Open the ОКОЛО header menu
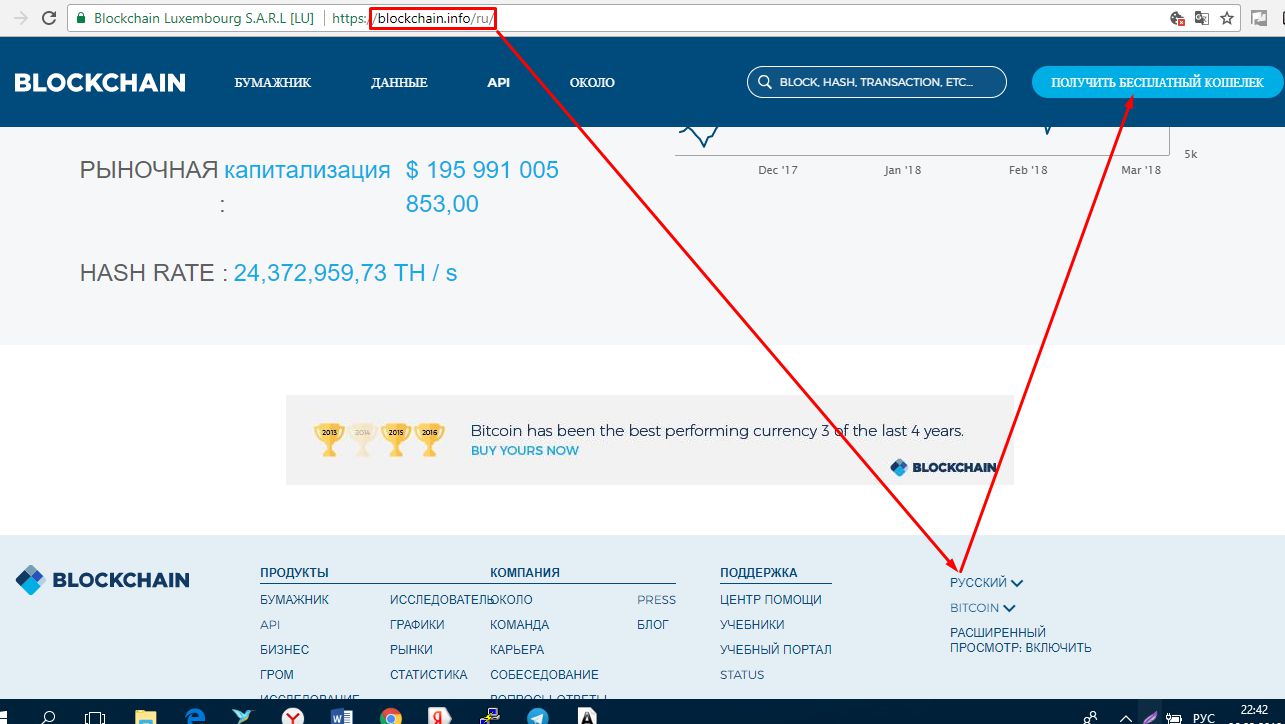 (x=592, y=83)
